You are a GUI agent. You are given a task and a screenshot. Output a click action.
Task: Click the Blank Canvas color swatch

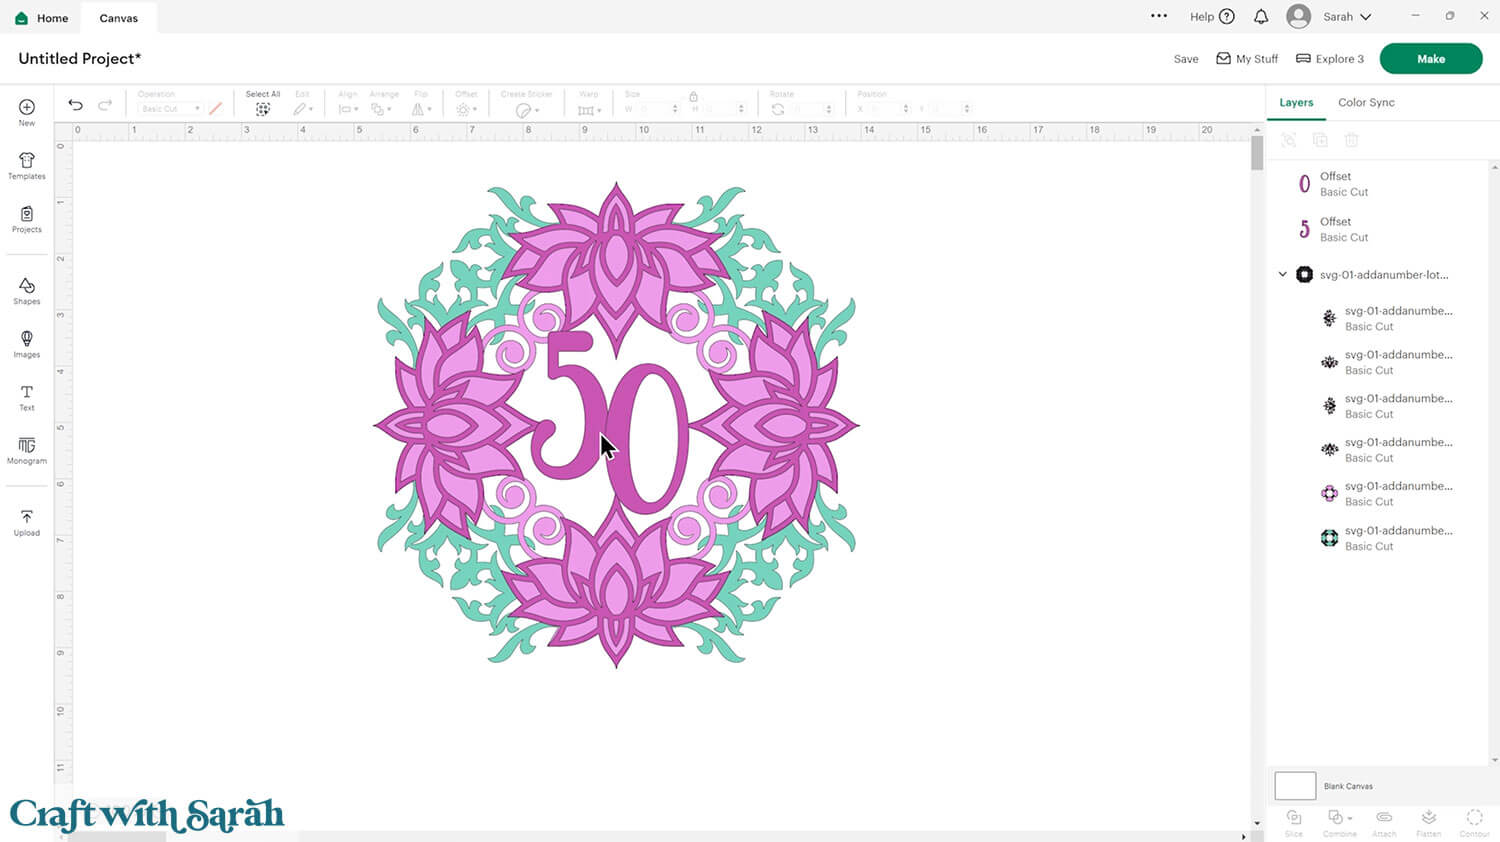[x=1295, y=786]
